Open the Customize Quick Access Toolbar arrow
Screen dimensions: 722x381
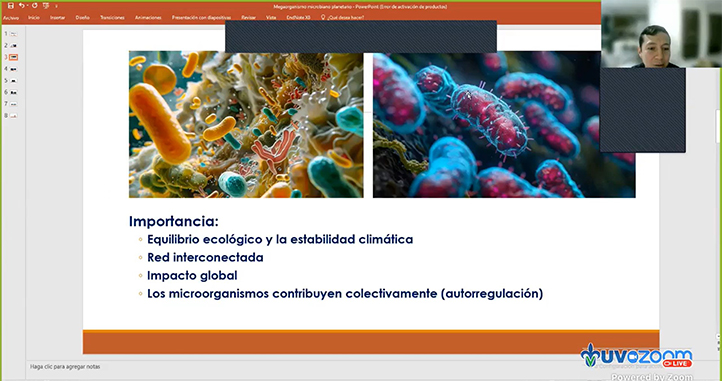(57, 6)
